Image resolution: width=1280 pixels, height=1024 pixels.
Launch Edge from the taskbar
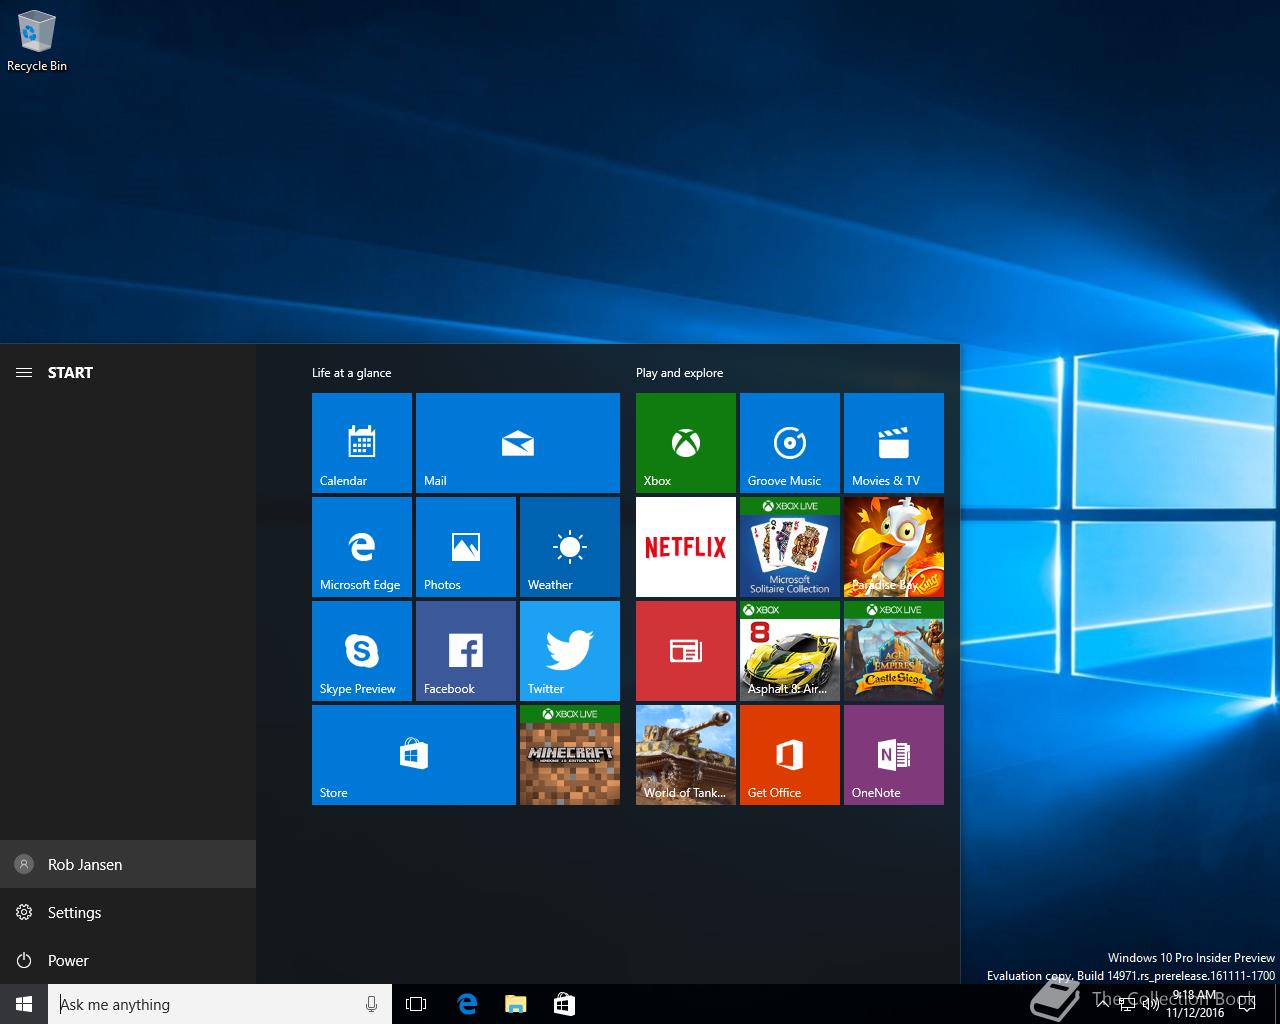coord(466,1004)
